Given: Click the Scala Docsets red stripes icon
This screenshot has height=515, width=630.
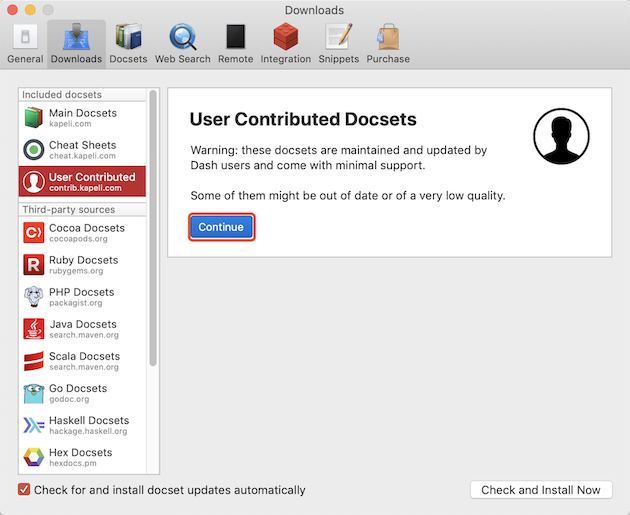Looking at the screenshot, I should click(34, 361).
